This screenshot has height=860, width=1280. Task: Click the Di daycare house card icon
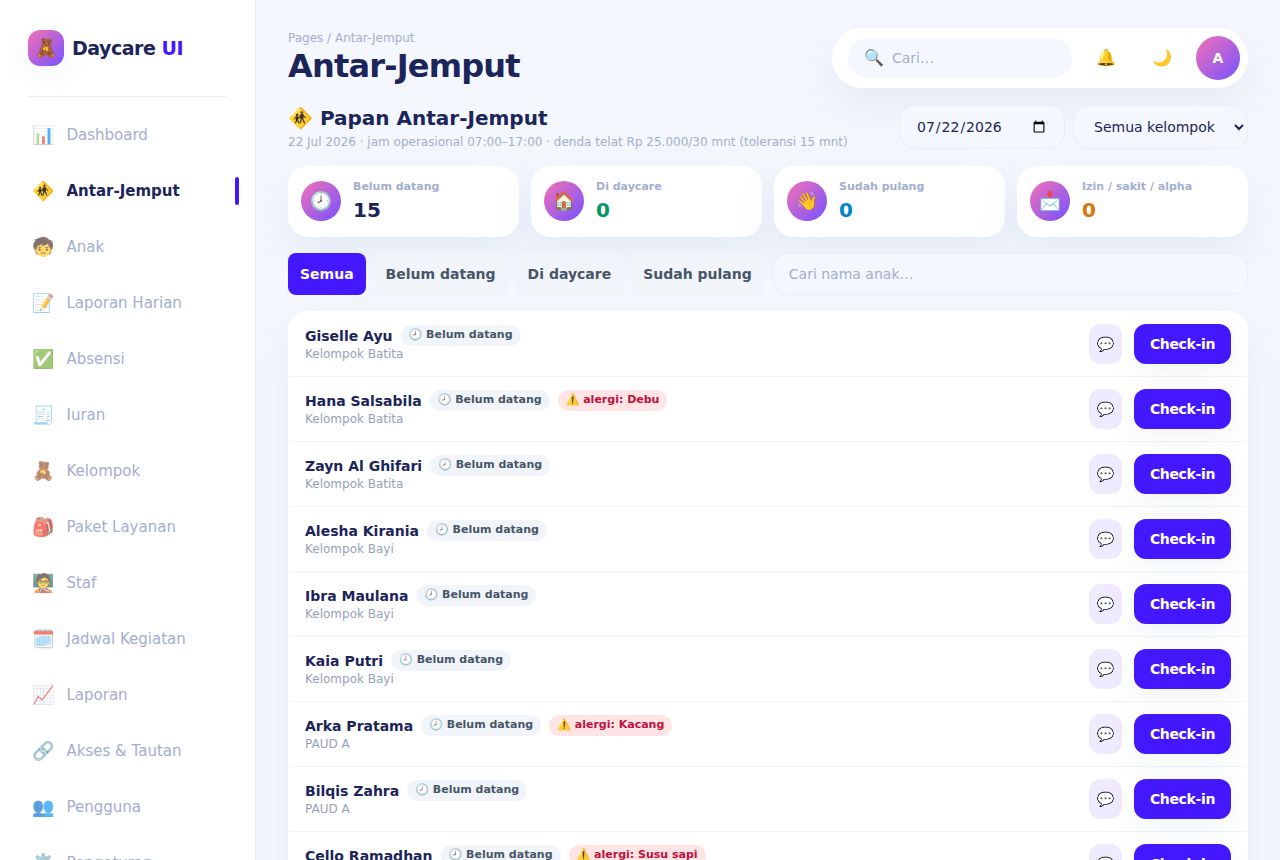[564, 201]
